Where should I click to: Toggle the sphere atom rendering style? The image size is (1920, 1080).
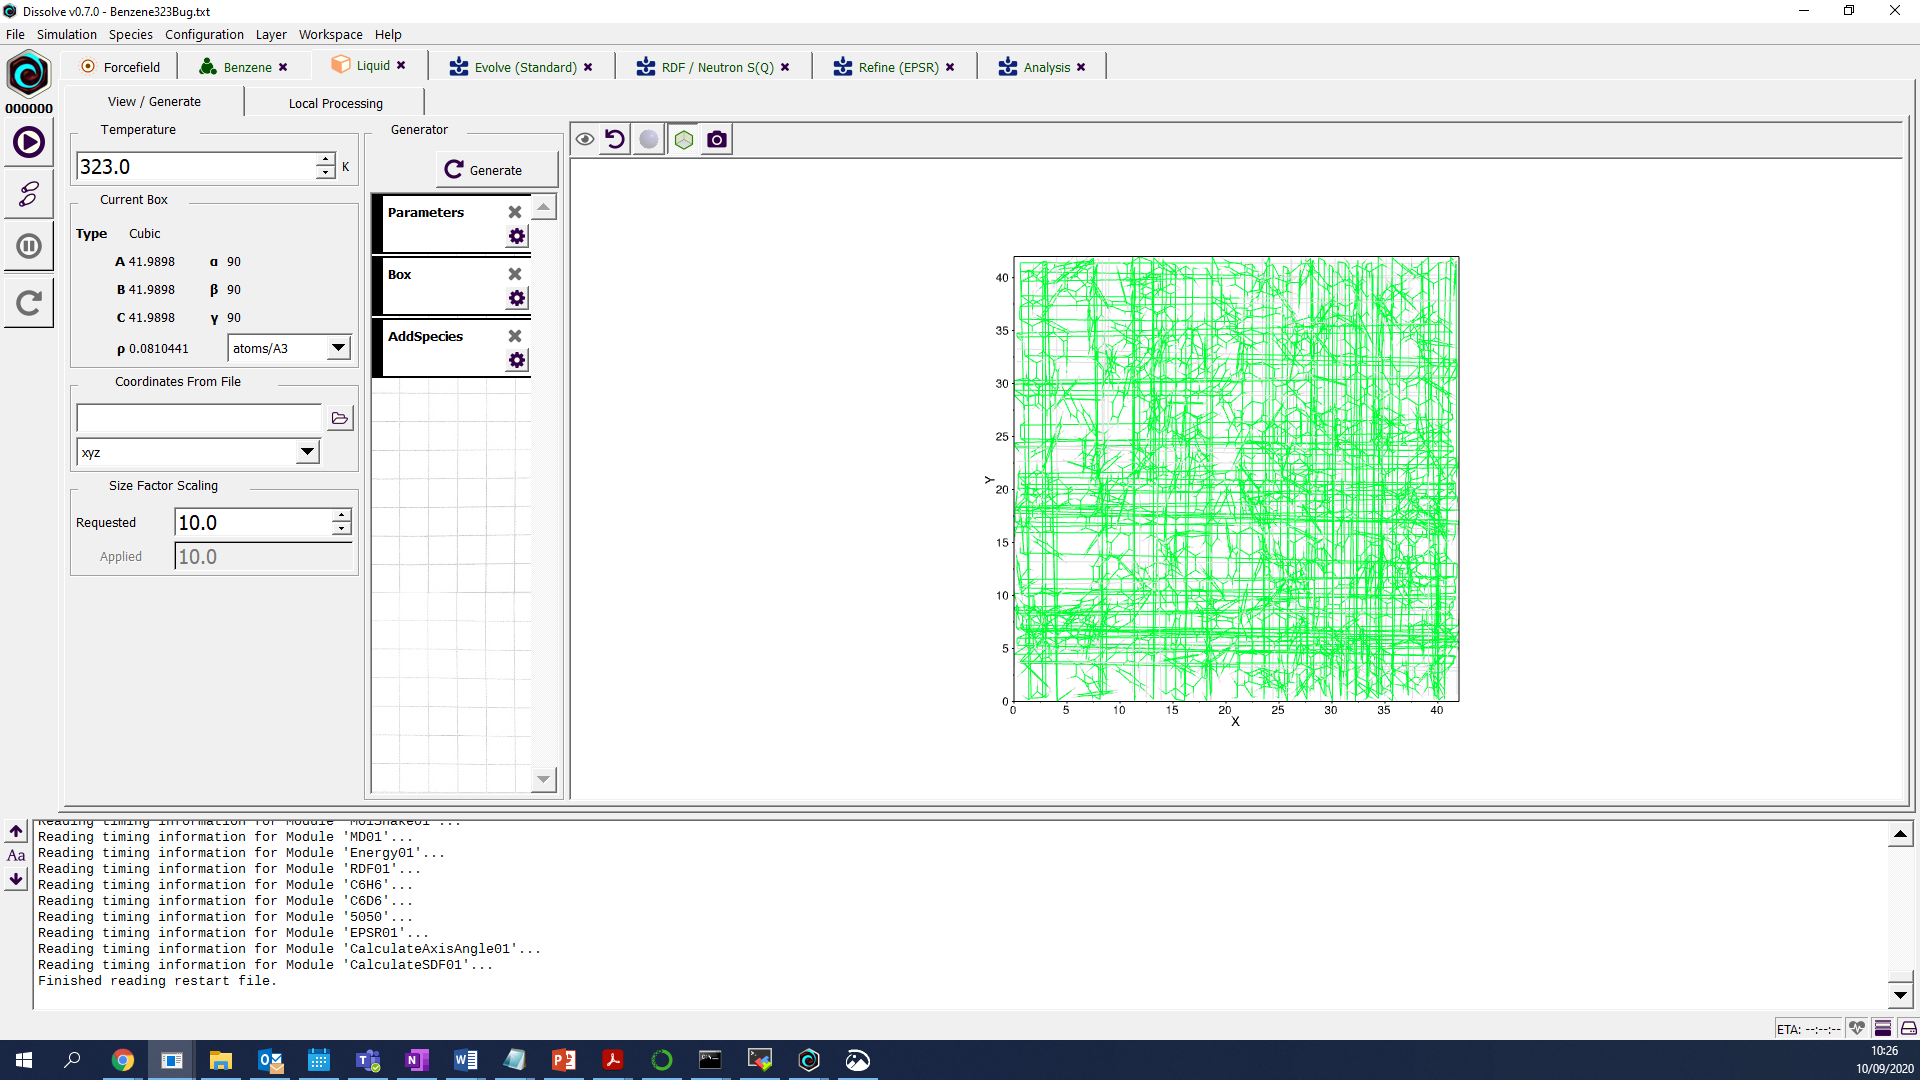(x=649, y=140)
